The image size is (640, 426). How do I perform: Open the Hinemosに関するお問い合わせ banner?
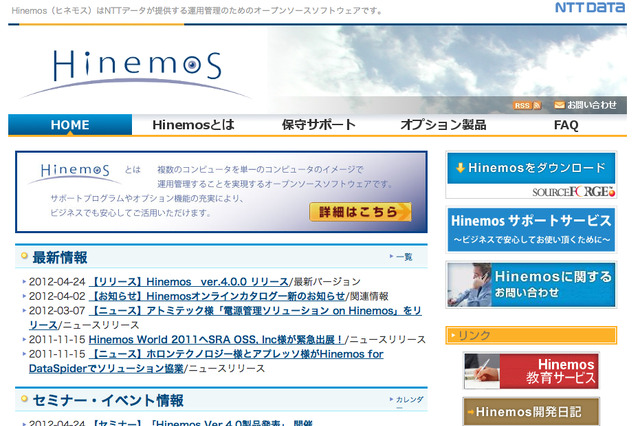click(531, 285)
